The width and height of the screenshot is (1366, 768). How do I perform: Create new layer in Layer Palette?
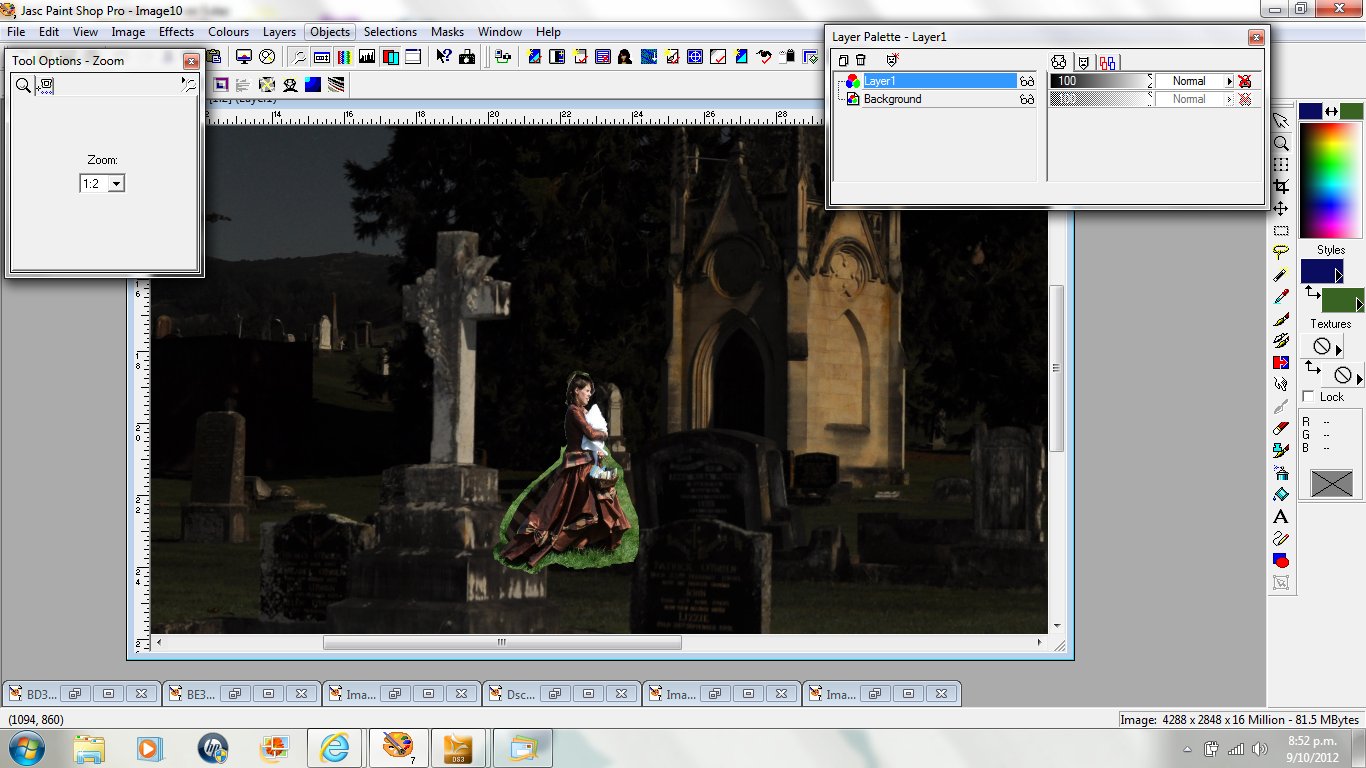pos(843,61)
